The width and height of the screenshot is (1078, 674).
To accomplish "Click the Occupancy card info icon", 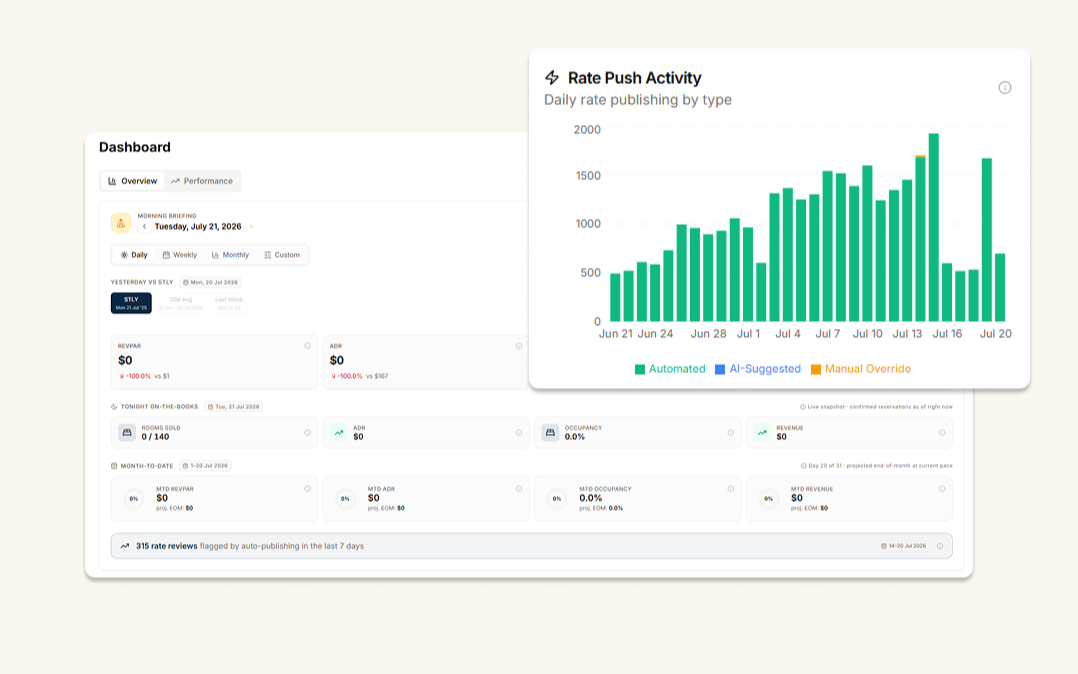I will click(x=730, y=433).
